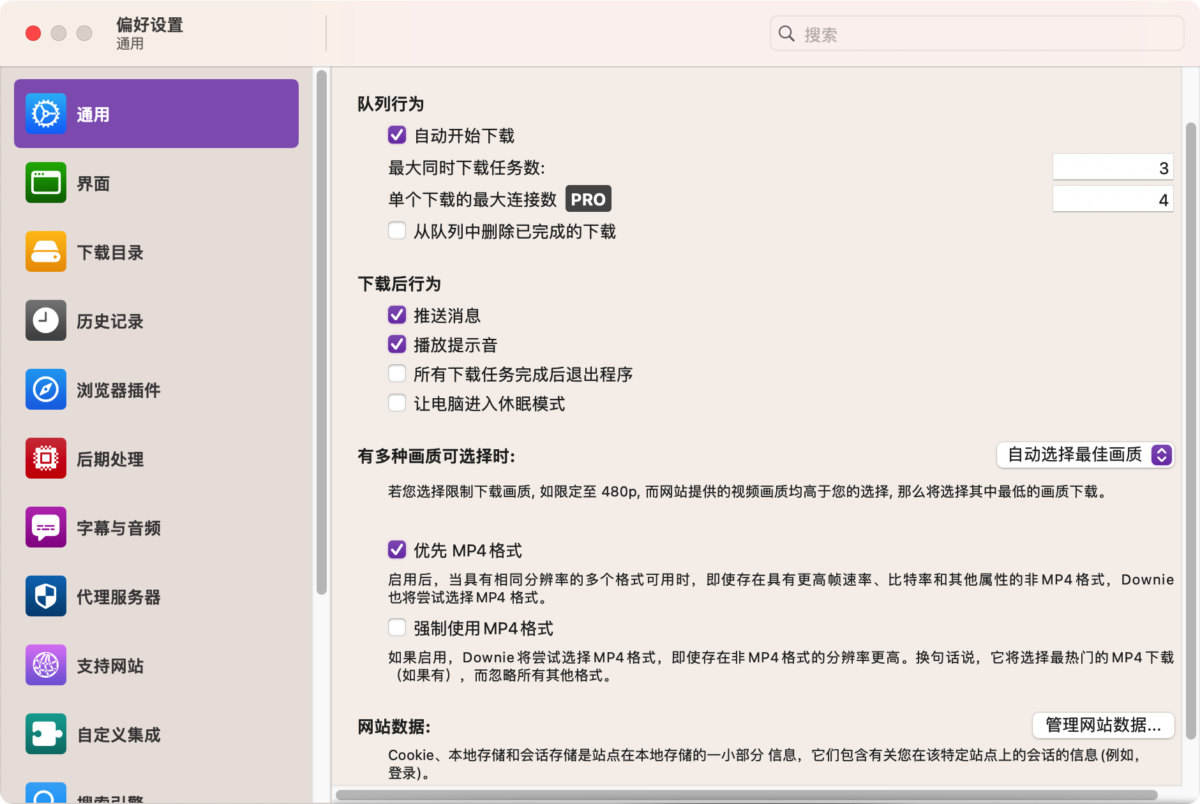This screenshot has width=1200, height=804.
Task: Open the 通用 settings section
Action: pos(156,113)
